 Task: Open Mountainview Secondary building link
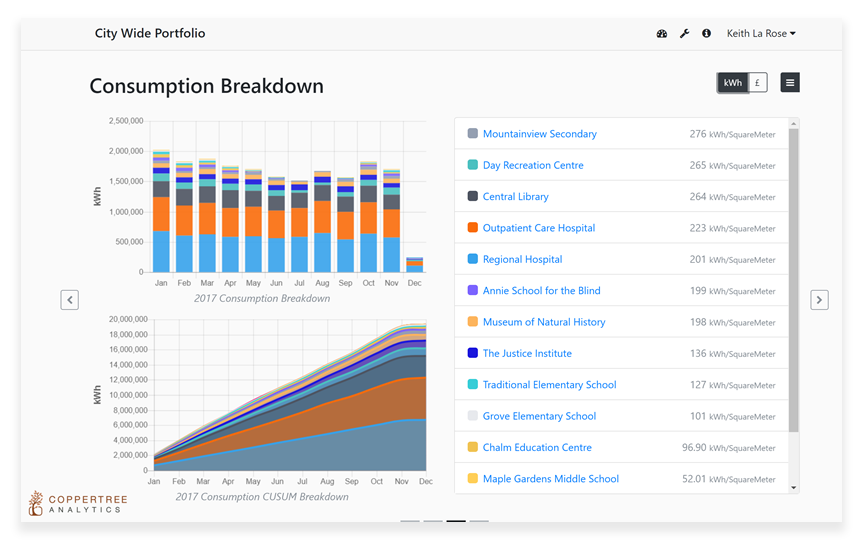[x=539, y=134]
